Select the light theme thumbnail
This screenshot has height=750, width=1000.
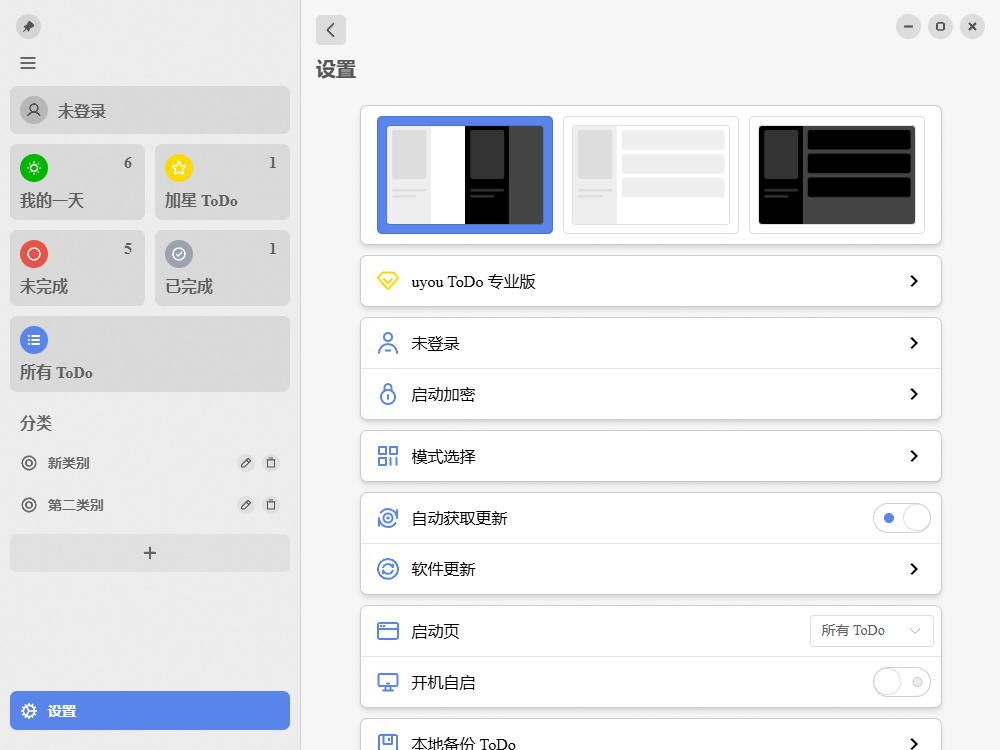(651, 174)
